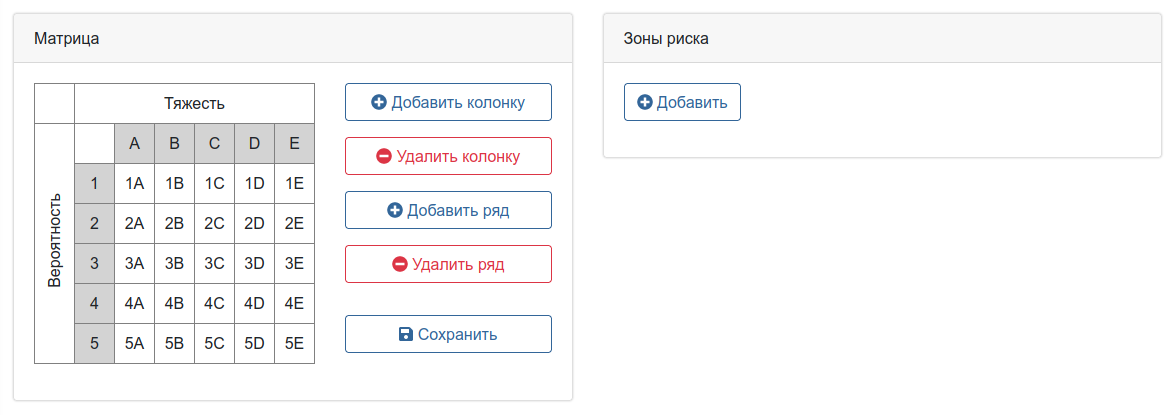
Task: Click row header 5
Action: pos(95,344)
